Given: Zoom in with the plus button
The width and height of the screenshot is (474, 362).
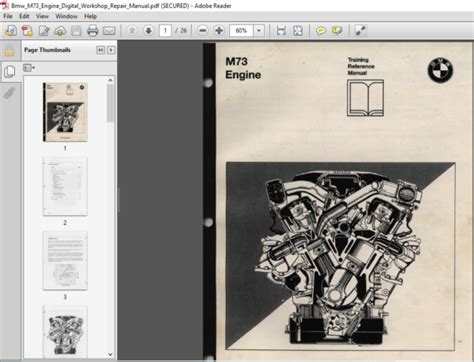Looking at the screenshot, I should tap(219, 31).
